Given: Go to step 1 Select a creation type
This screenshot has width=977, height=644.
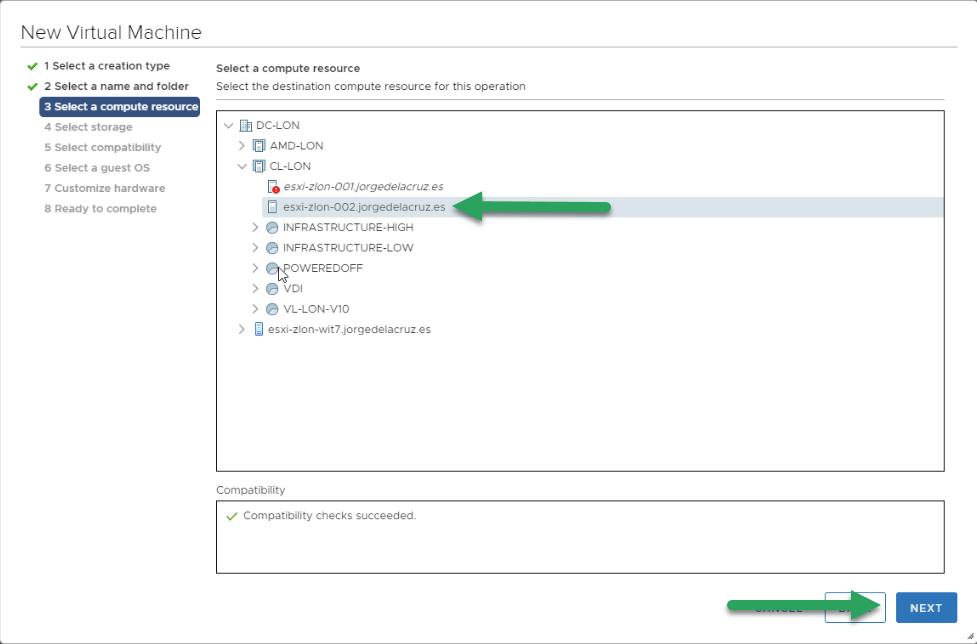Looking at the screenshot, I should [x=107, y=66].
